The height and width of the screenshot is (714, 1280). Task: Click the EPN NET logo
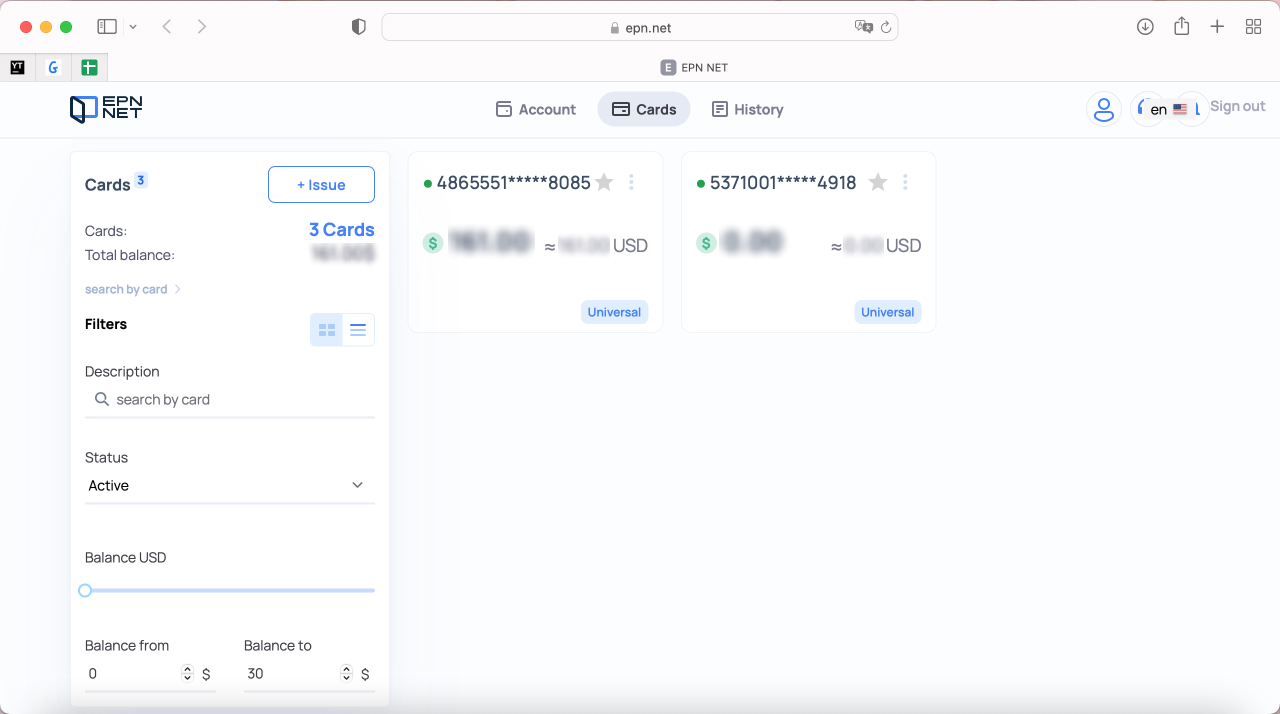coord(106,109)
